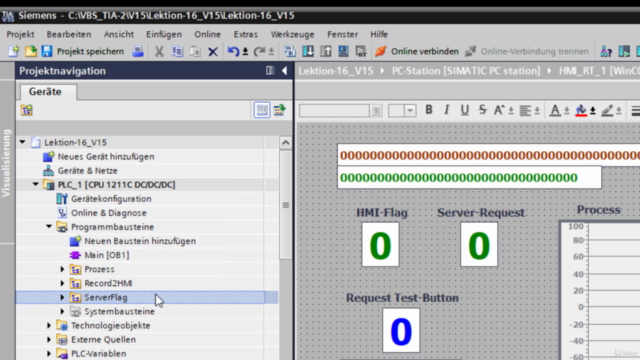Open the Einfügen menu

tap(164, 34)
